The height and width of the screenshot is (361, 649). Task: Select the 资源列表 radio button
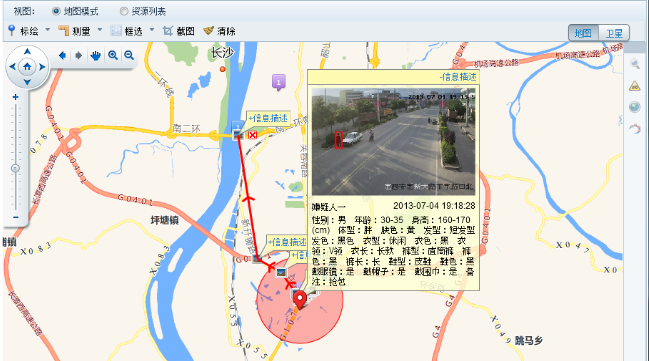(123, 11)
